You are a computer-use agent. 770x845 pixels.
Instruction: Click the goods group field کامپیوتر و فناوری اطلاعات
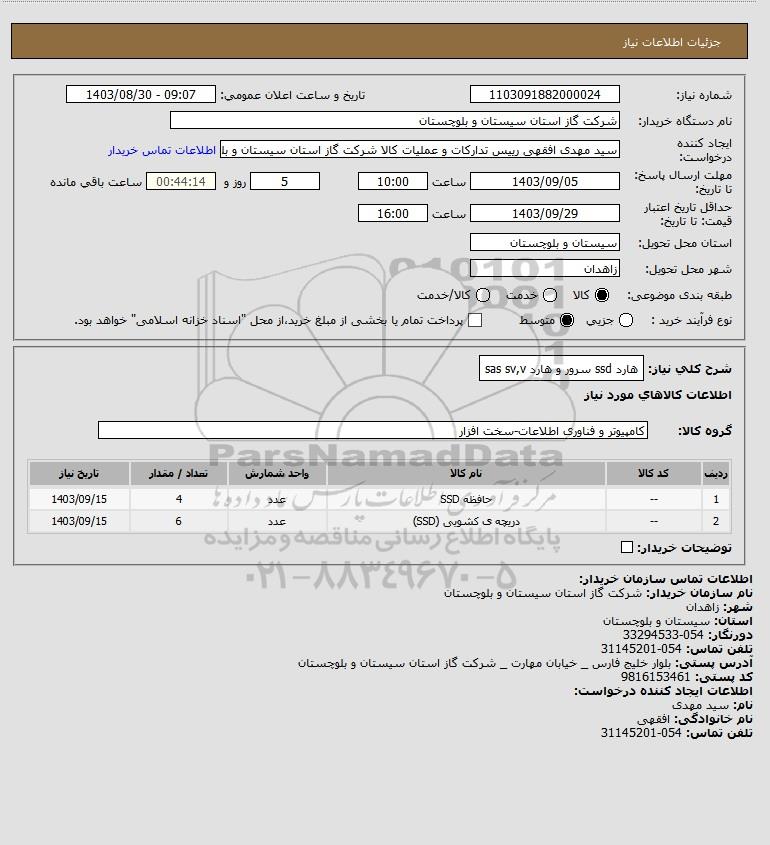(x=373, y=431)
